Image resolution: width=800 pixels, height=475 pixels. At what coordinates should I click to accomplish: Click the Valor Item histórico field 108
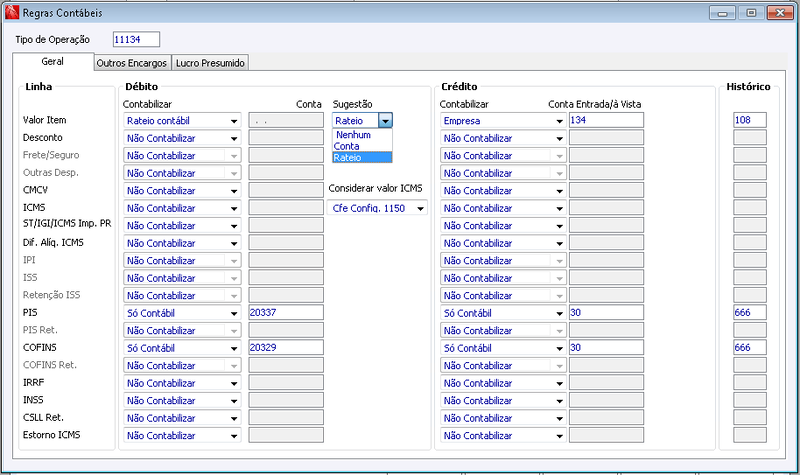click(x=749, y=120)
